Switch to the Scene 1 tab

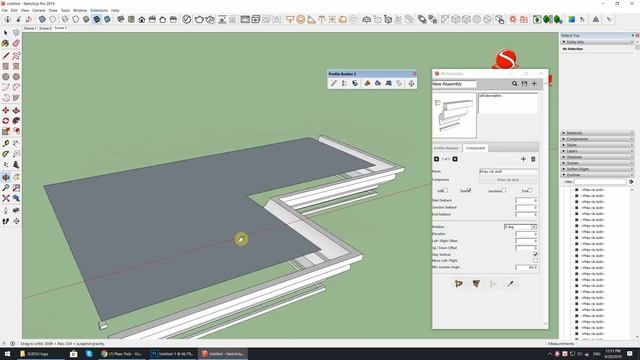tap(29, 28)
